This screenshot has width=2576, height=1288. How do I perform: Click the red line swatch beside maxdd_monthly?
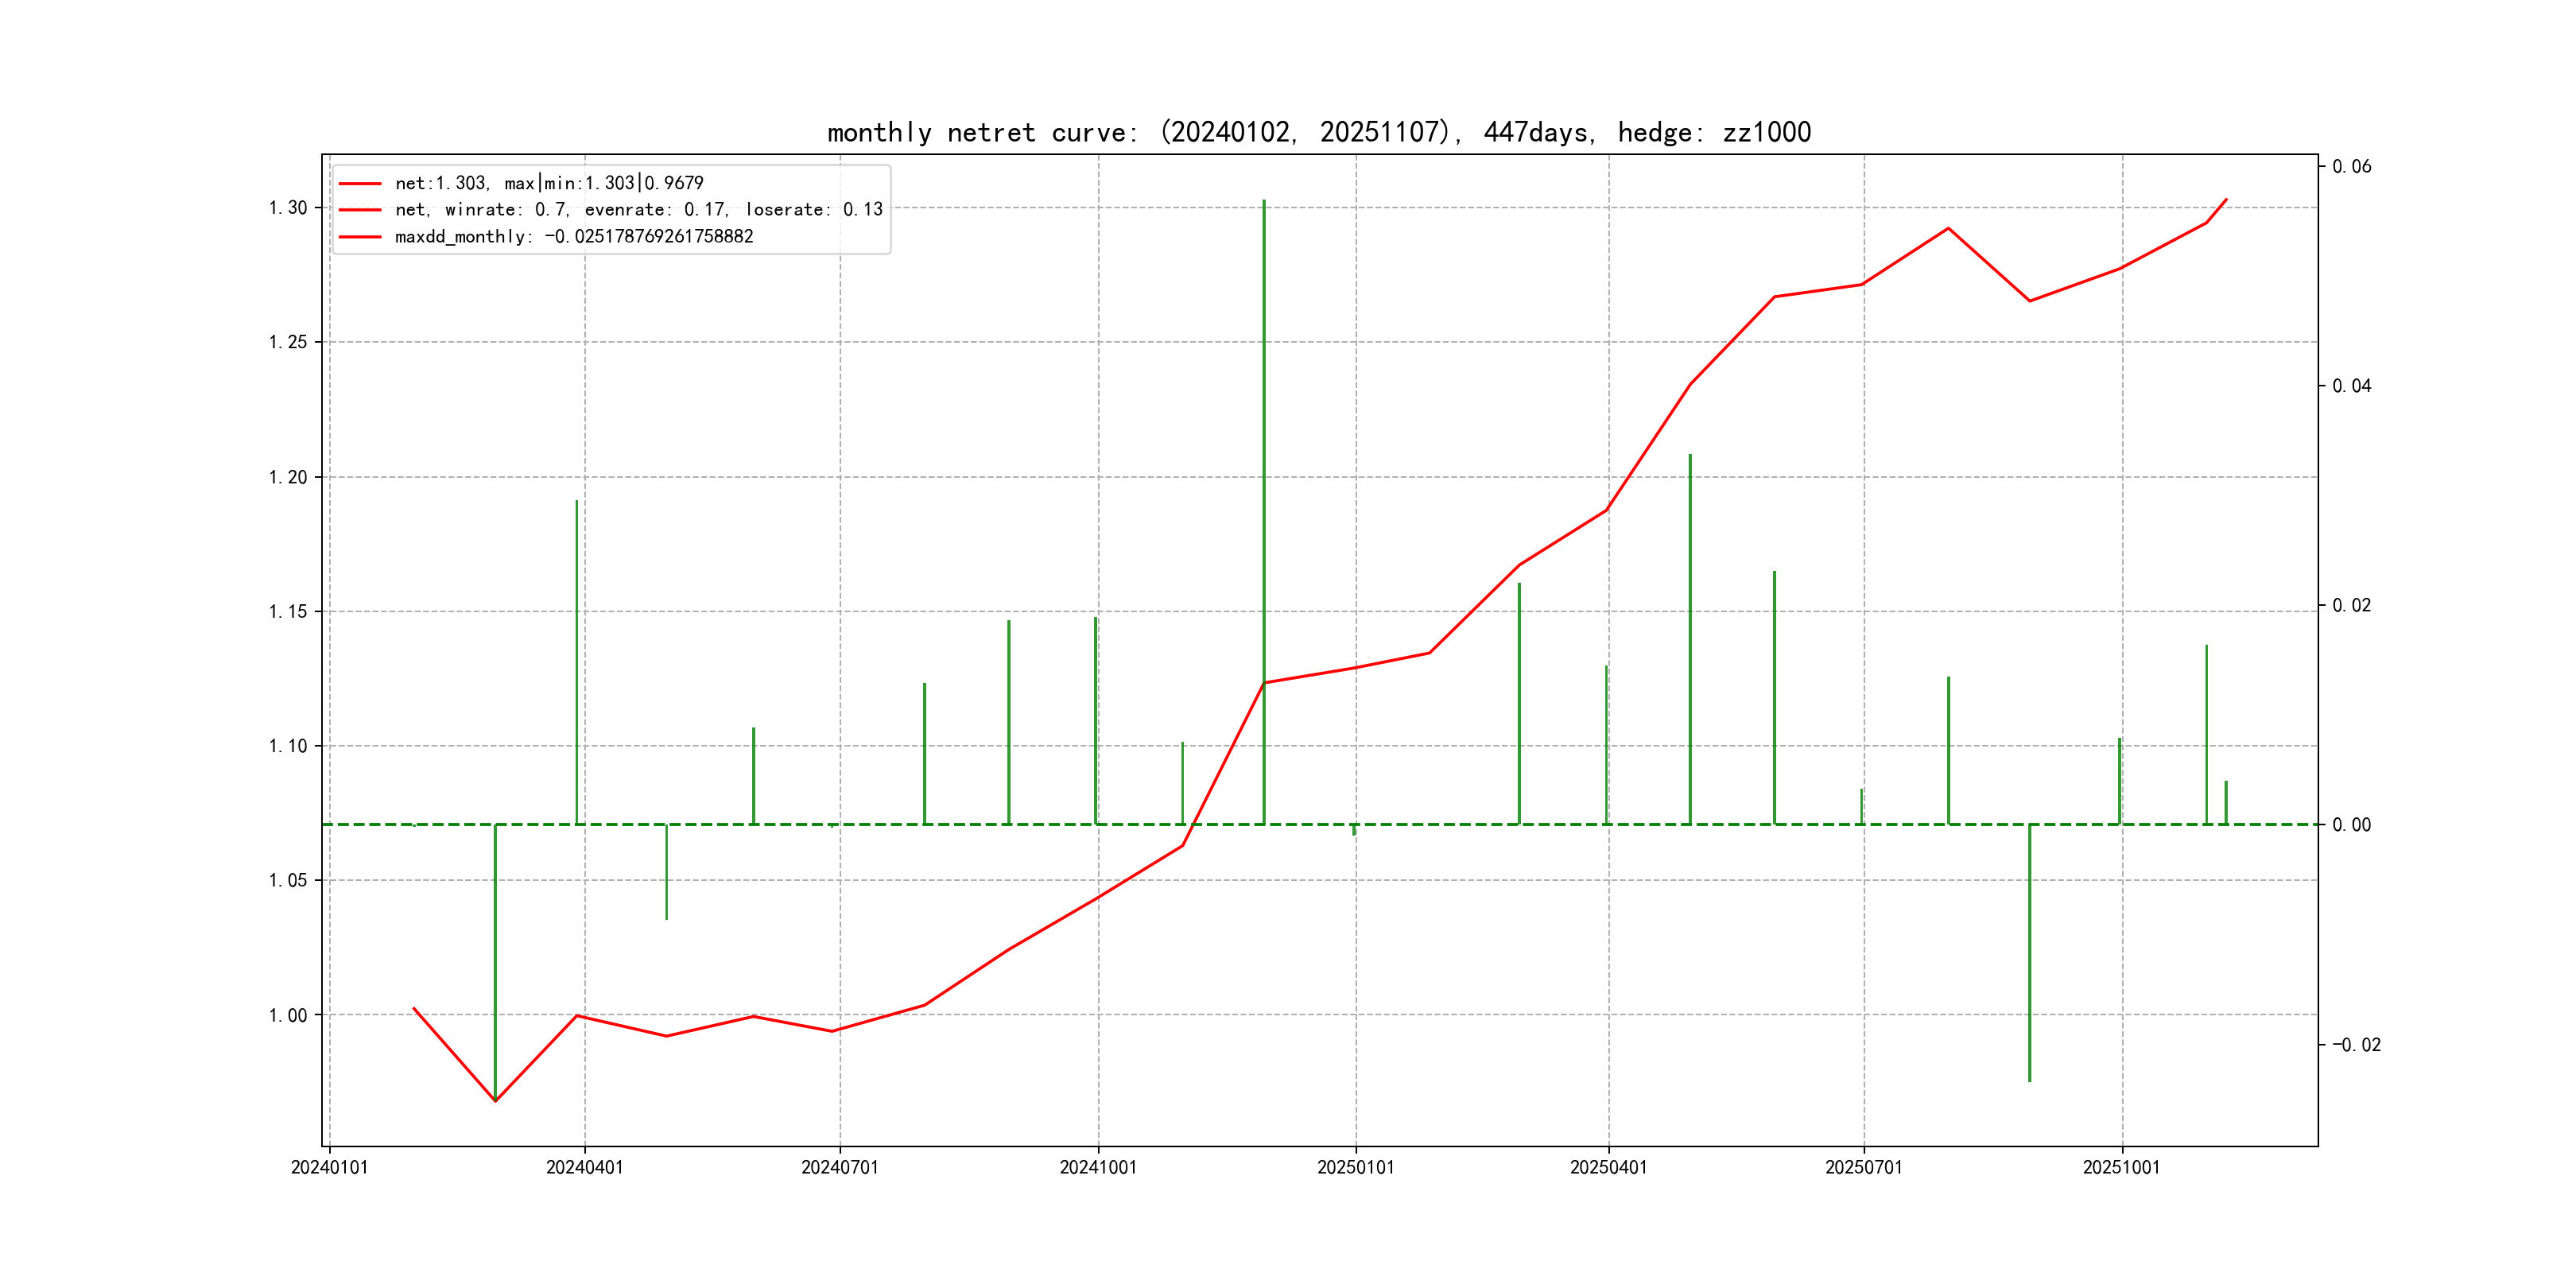(x=360, y=237)
